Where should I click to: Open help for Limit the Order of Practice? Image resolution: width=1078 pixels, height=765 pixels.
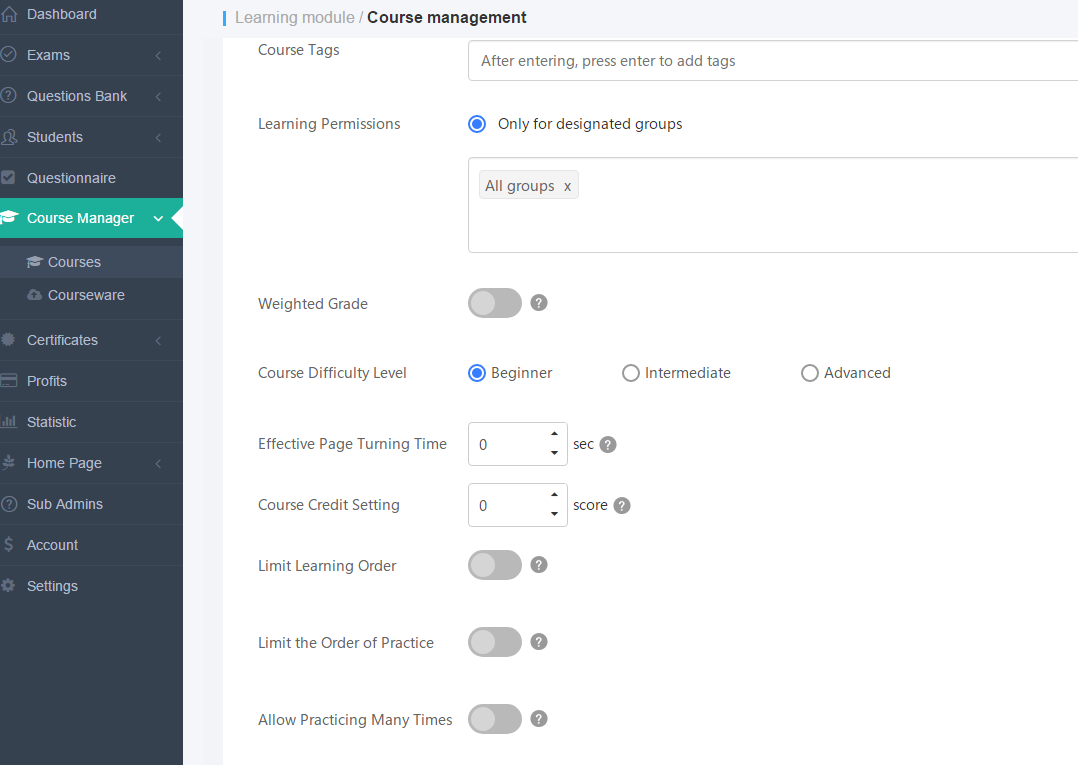(x=539, y=642)
